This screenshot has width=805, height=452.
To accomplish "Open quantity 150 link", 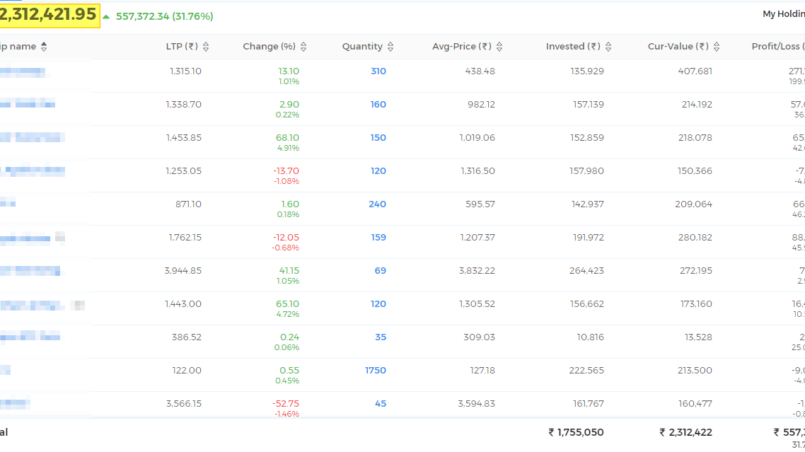I will click(x=378, y=138).
